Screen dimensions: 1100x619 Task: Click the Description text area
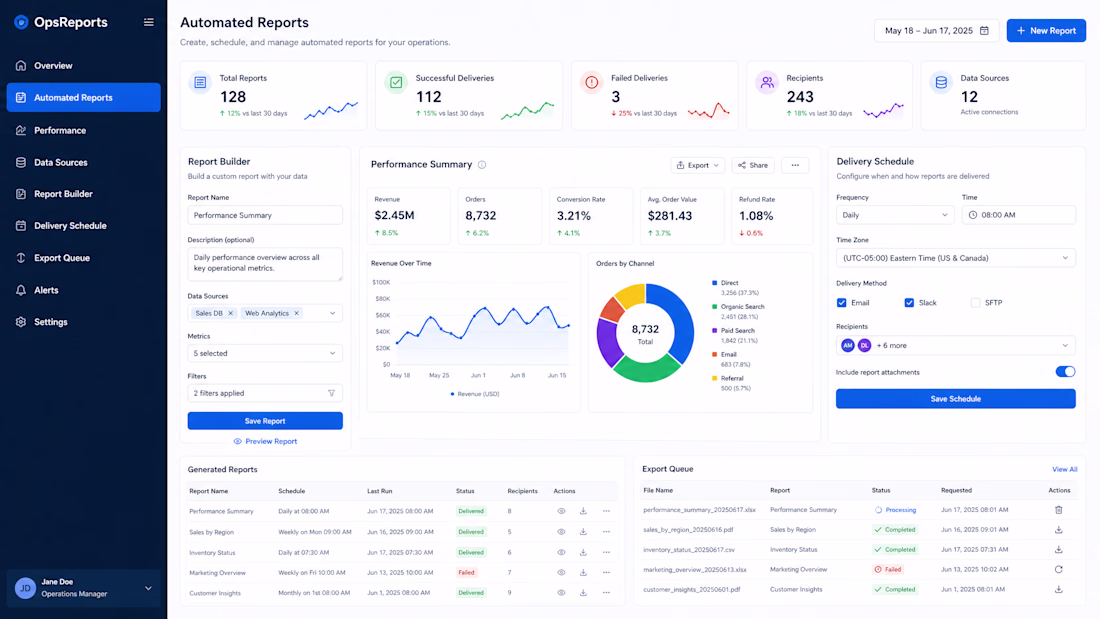point(265,264)
